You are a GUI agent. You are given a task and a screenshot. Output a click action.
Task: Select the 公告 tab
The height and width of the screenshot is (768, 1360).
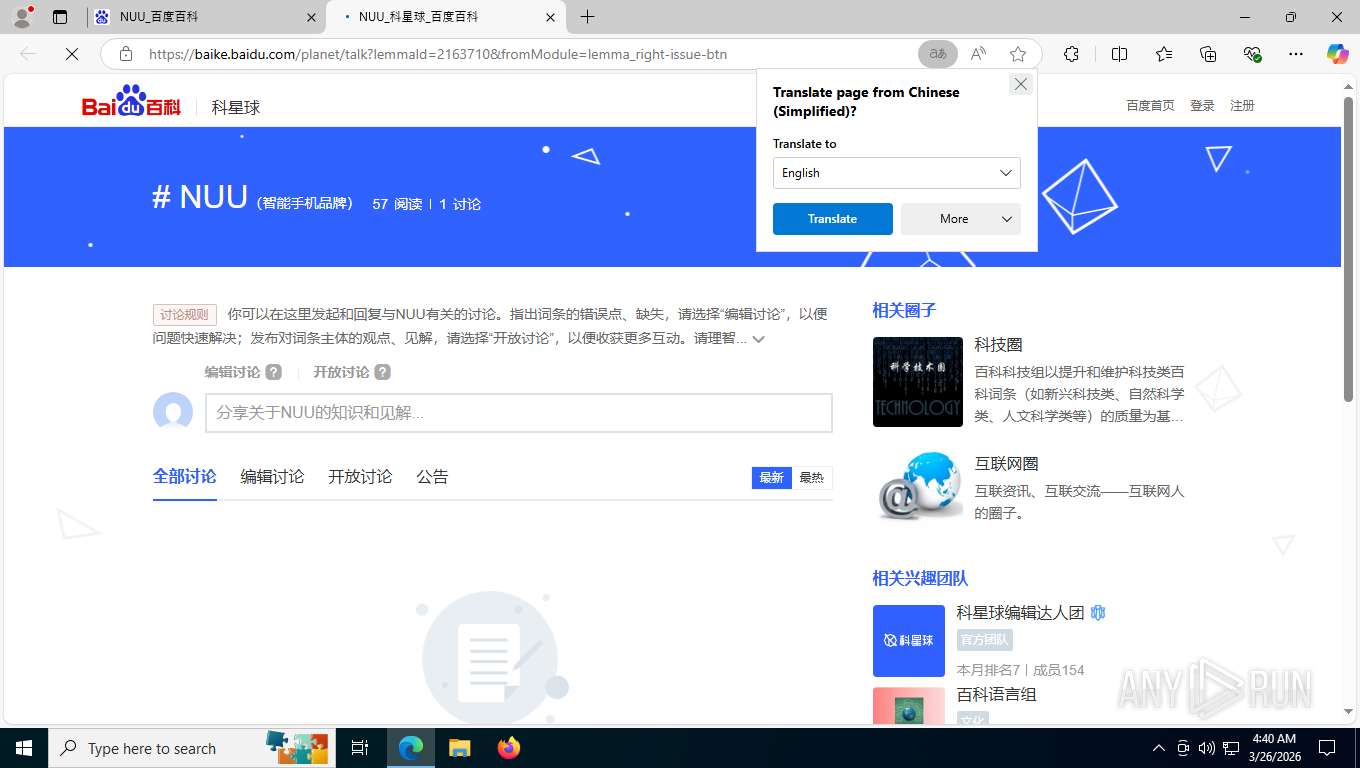click(432, 477)
